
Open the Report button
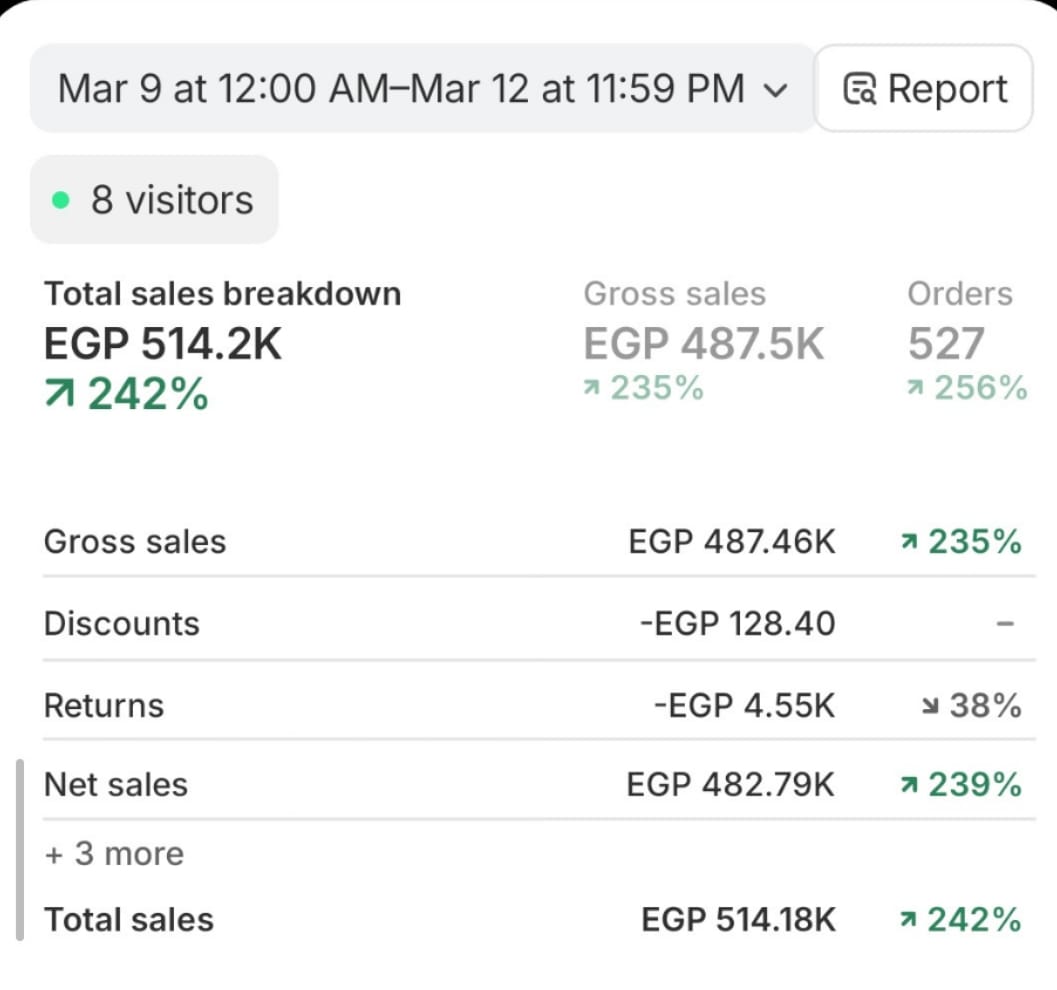pyautogui.click(x=923, y=89)
